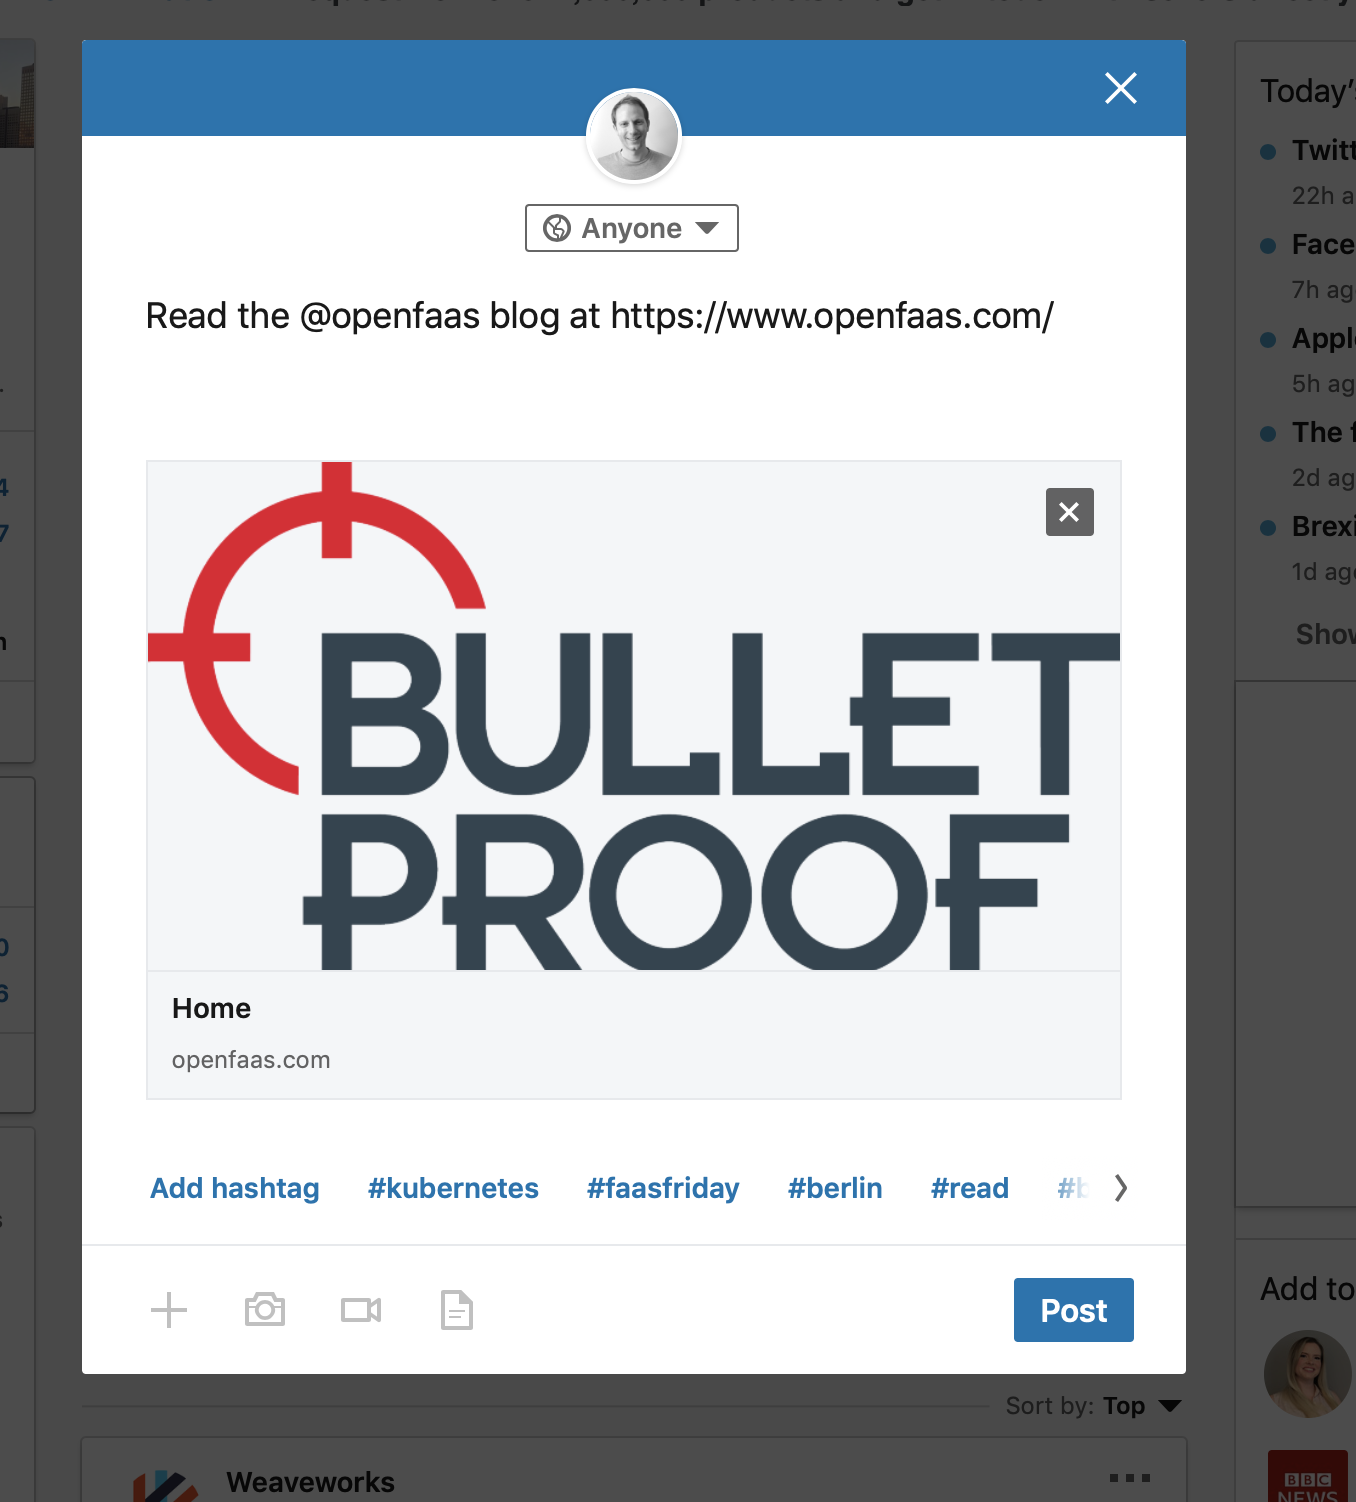Expand the Show more news link
Image resolution: width=1356 pixels, height=1502 pixels.
1325,634
